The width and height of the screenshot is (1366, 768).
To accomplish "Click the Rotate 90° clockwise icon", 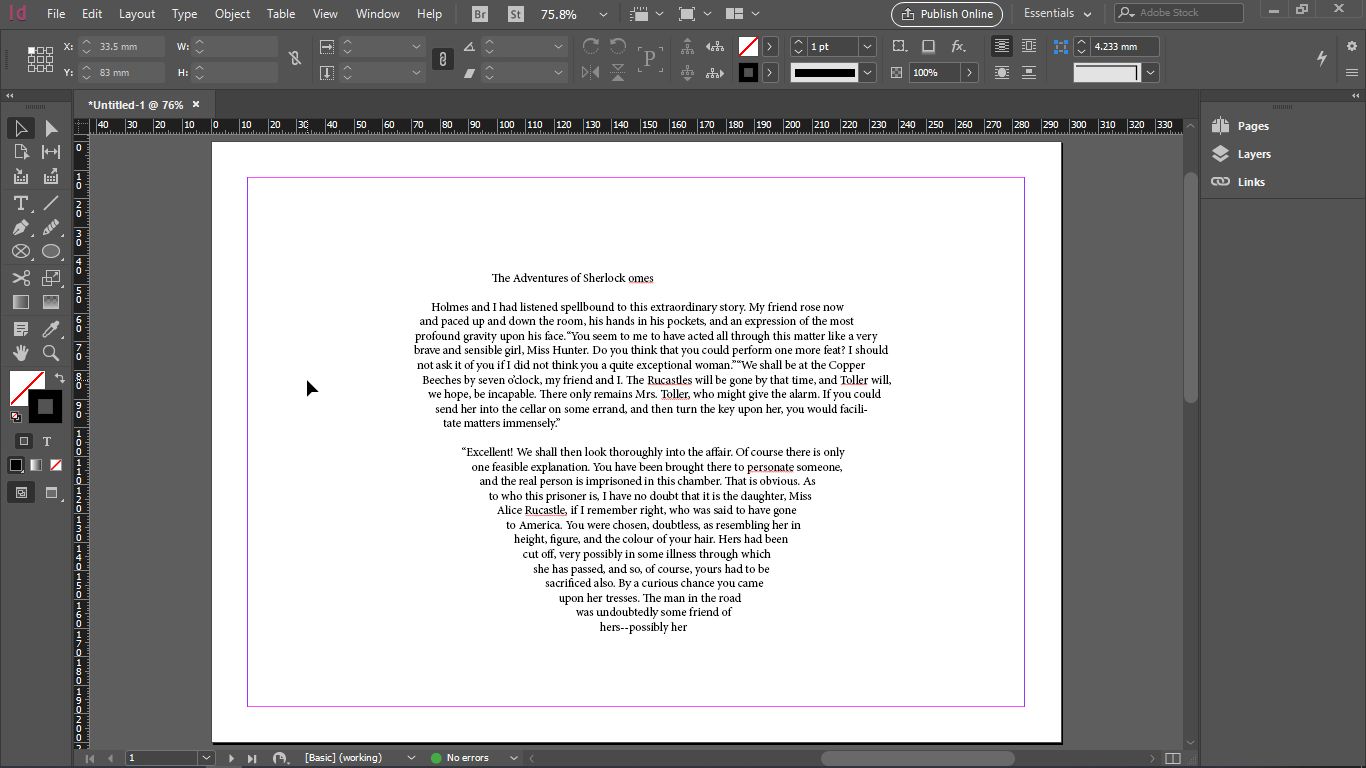I will click(x=590, y=47).
